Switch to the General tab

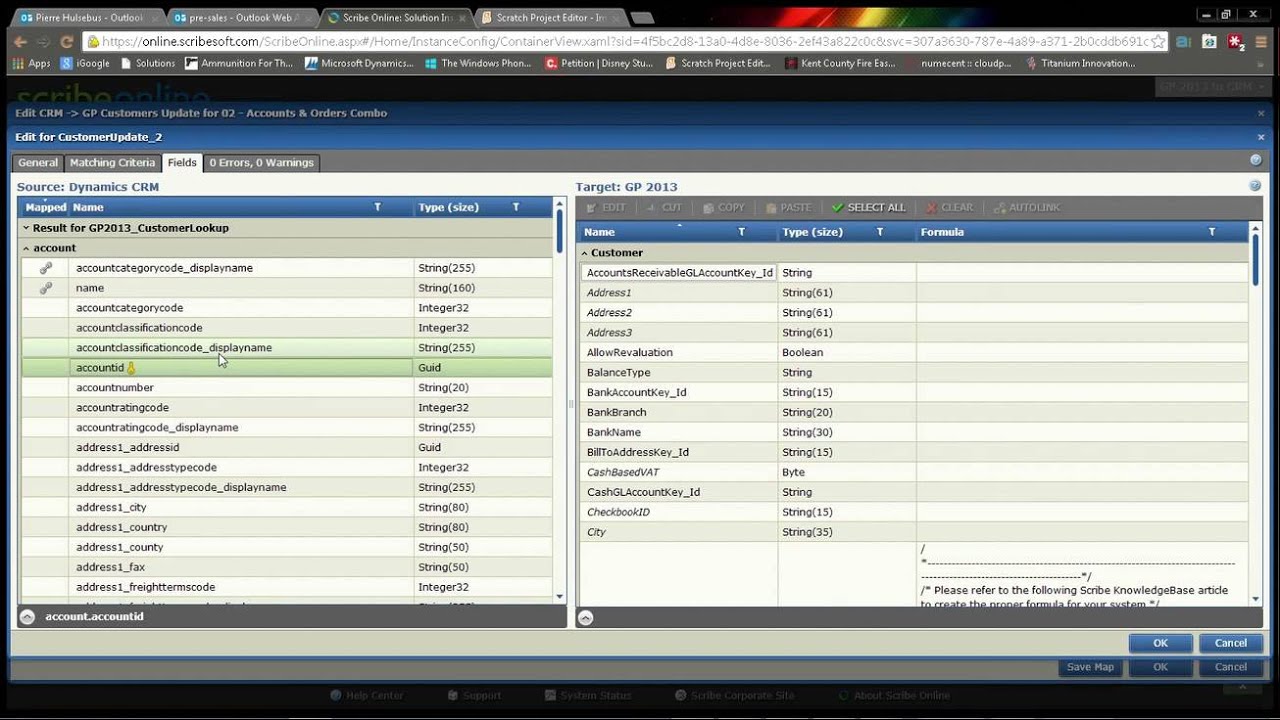coord(38,162)
